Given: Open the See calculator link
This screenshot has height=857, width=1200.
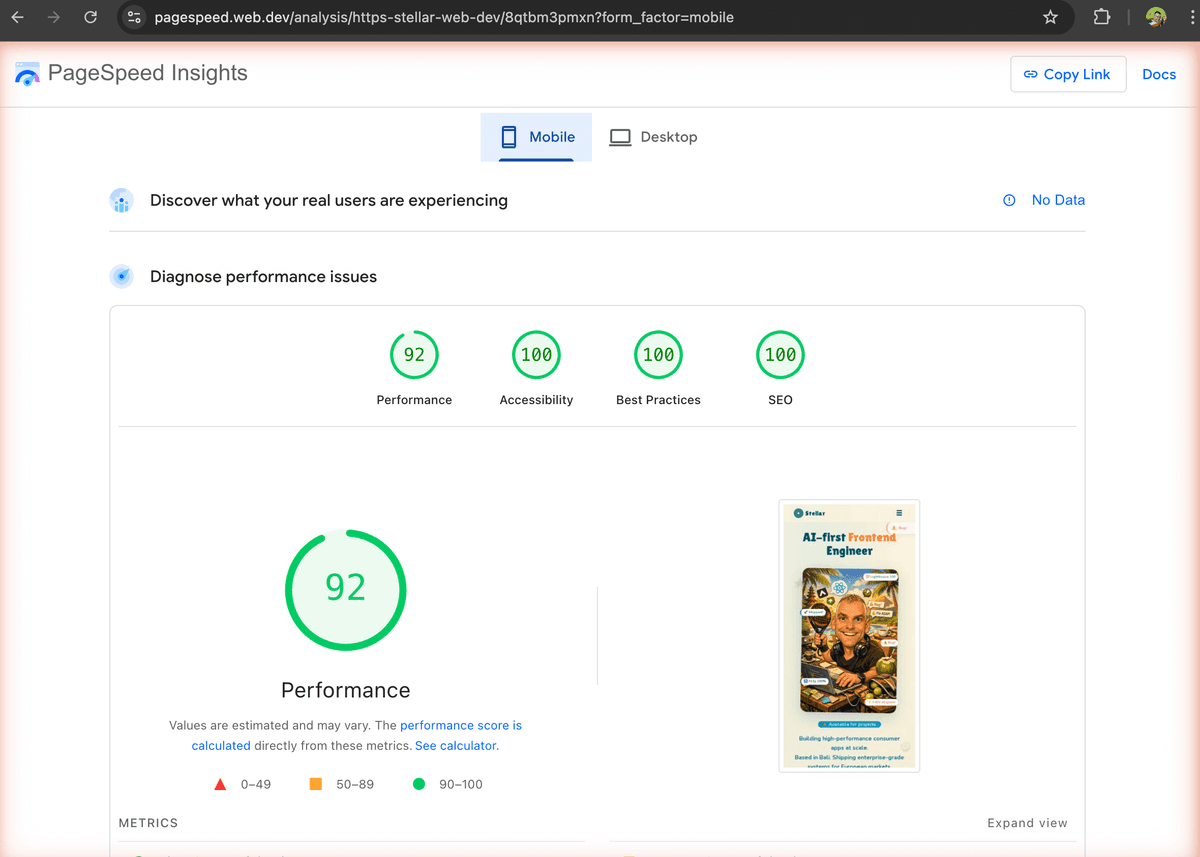Looking at the screenshot, I should (x=455, y=745).
